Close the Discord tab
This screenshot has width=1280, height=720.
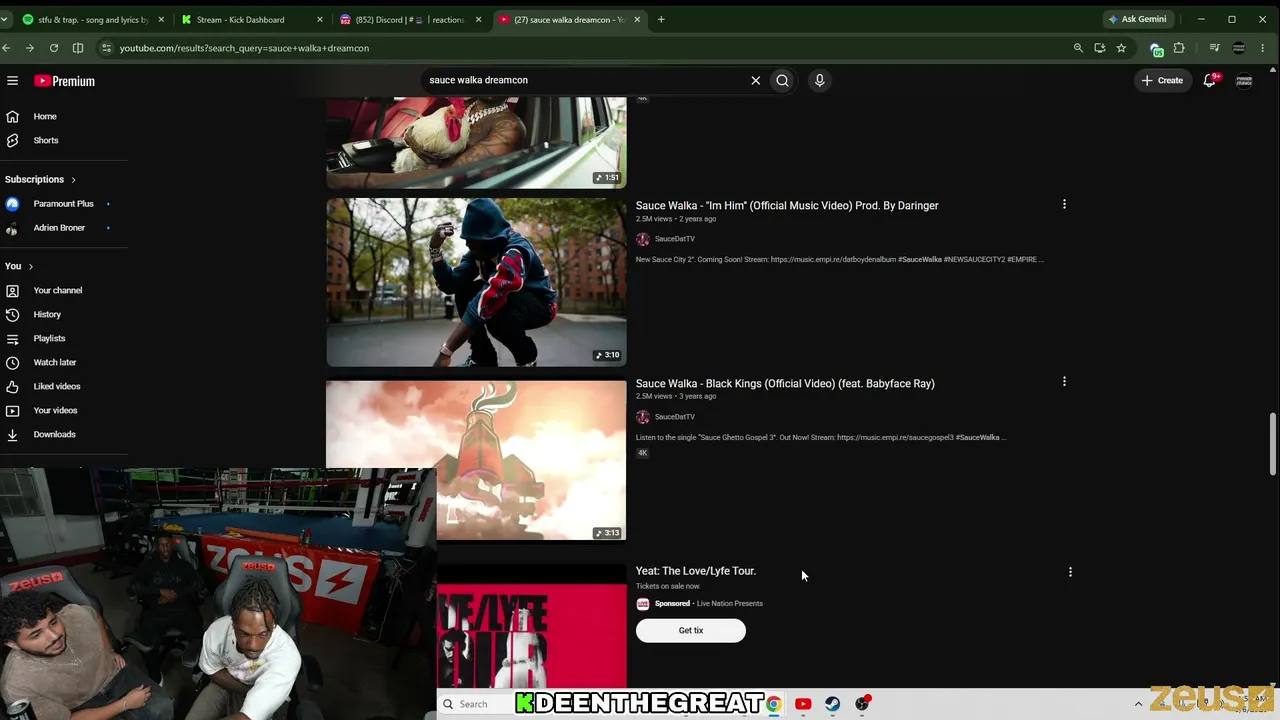478,20
